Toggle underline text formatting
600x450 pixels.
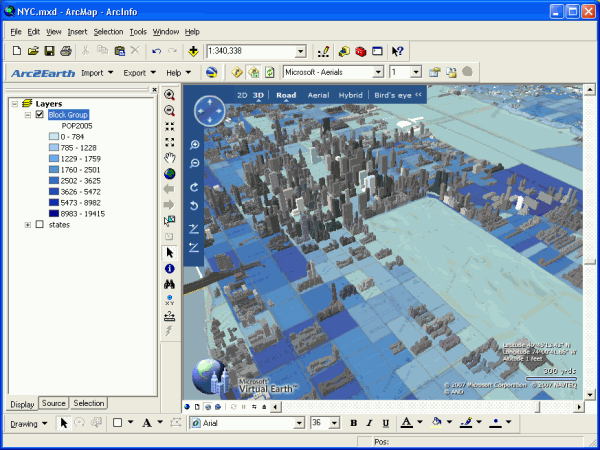(386, 423)
